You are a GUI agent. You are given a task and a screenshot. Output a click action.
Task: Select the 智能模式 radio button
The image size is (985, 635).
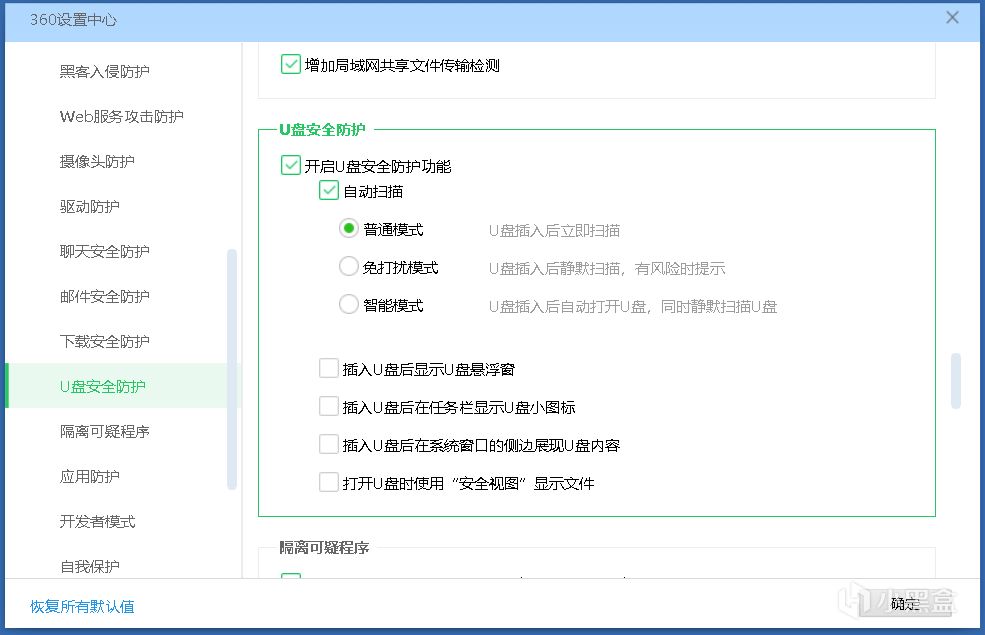349,305
